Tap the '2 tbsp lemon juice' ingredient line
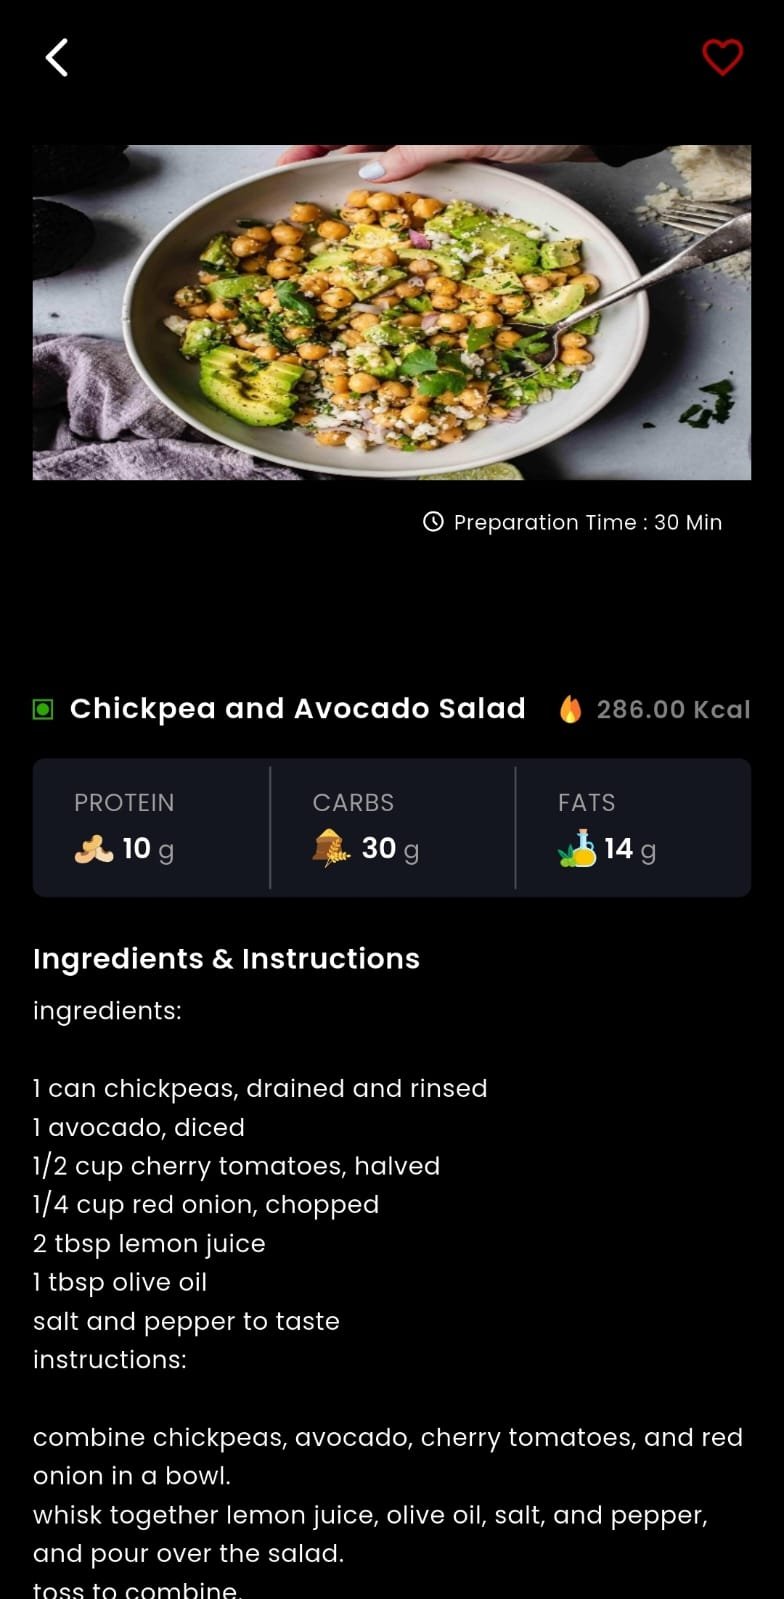784x1599 pixels. 149,1243
